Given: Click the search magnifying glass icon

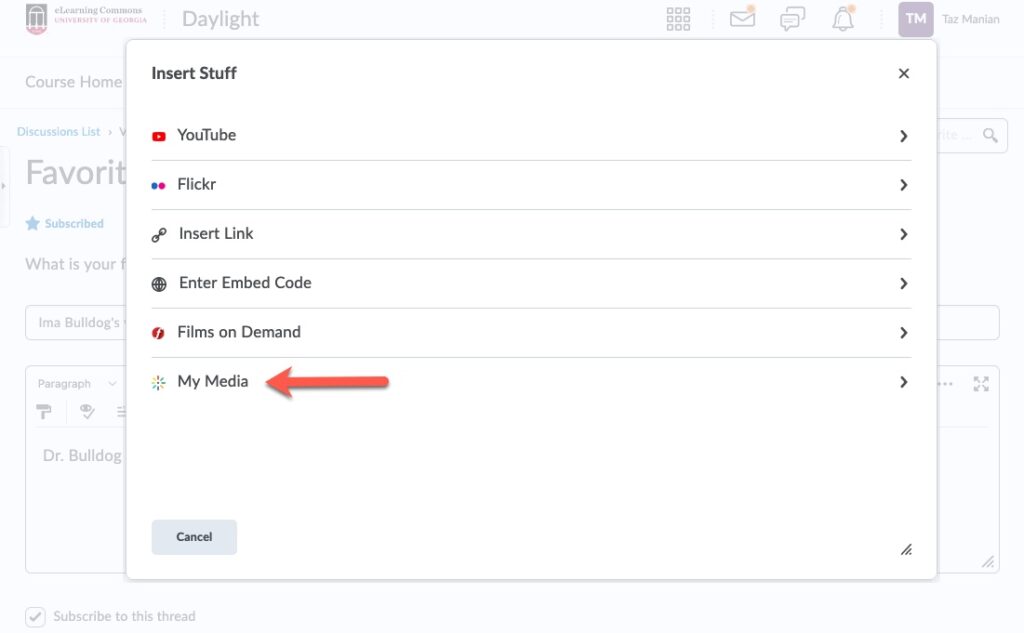Looking at the screenshot, I should tap(990, 135).
